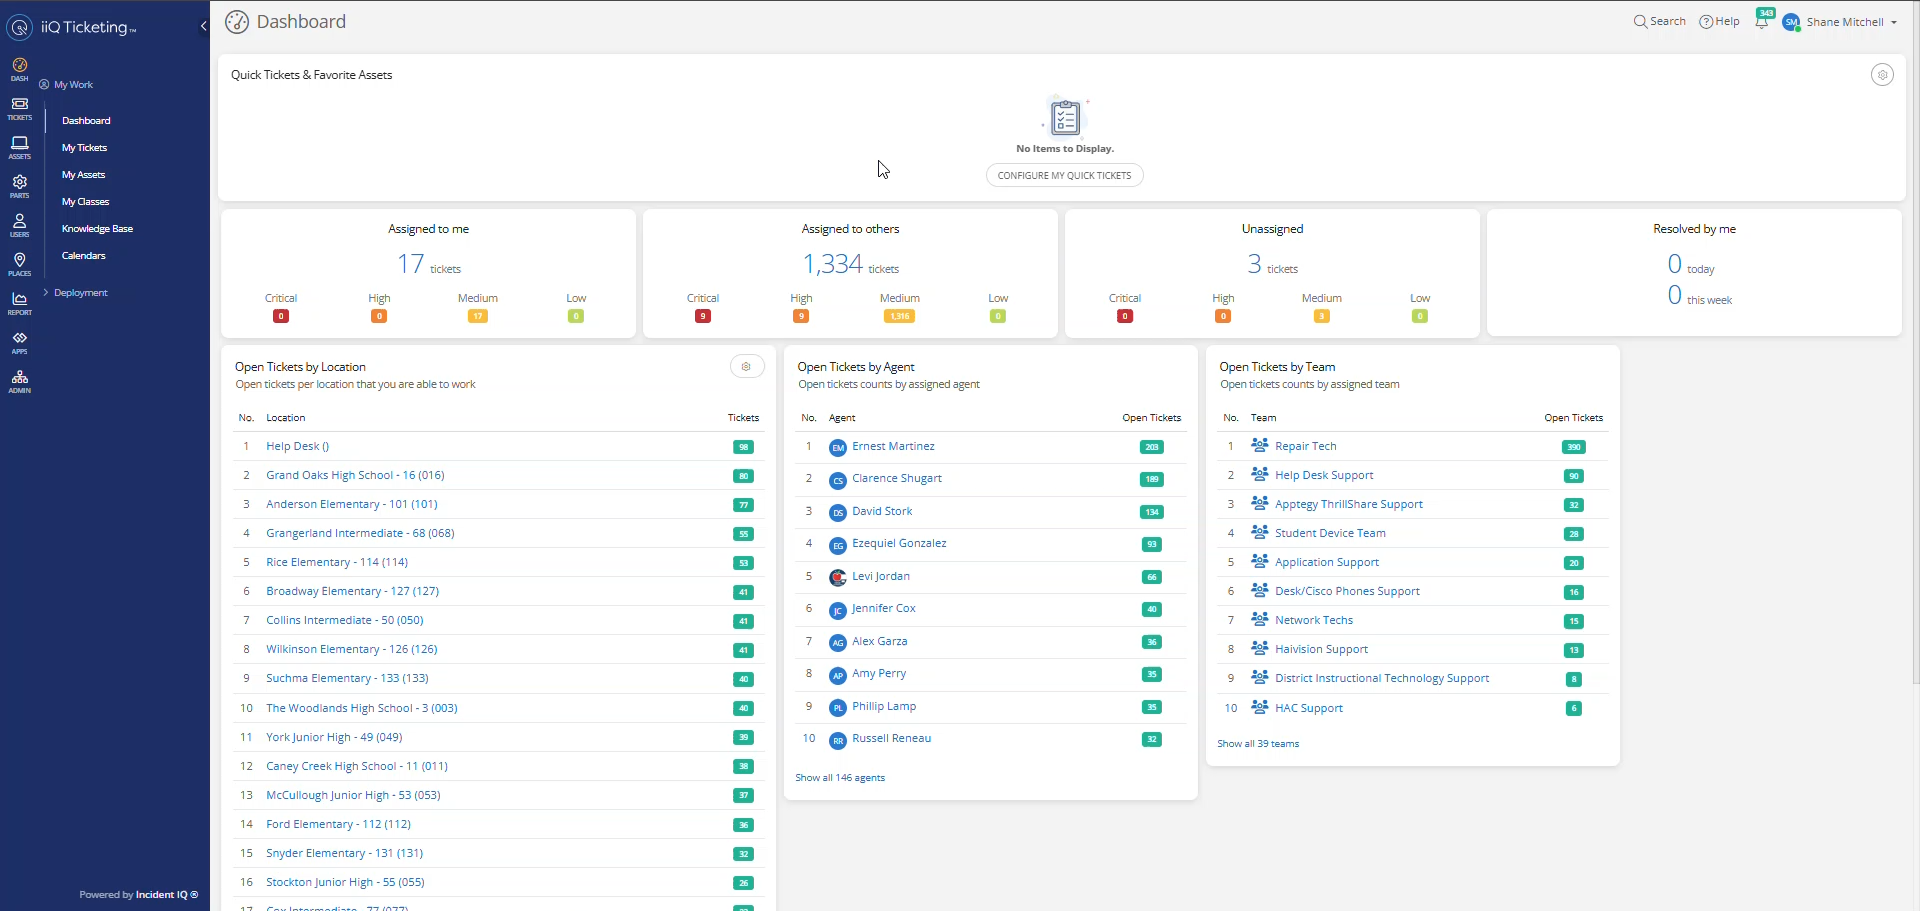Click Configure My Quick Tickets button
This screenshot has height=911, width=1920.
pyautogui.click(x=1064, y=176)
